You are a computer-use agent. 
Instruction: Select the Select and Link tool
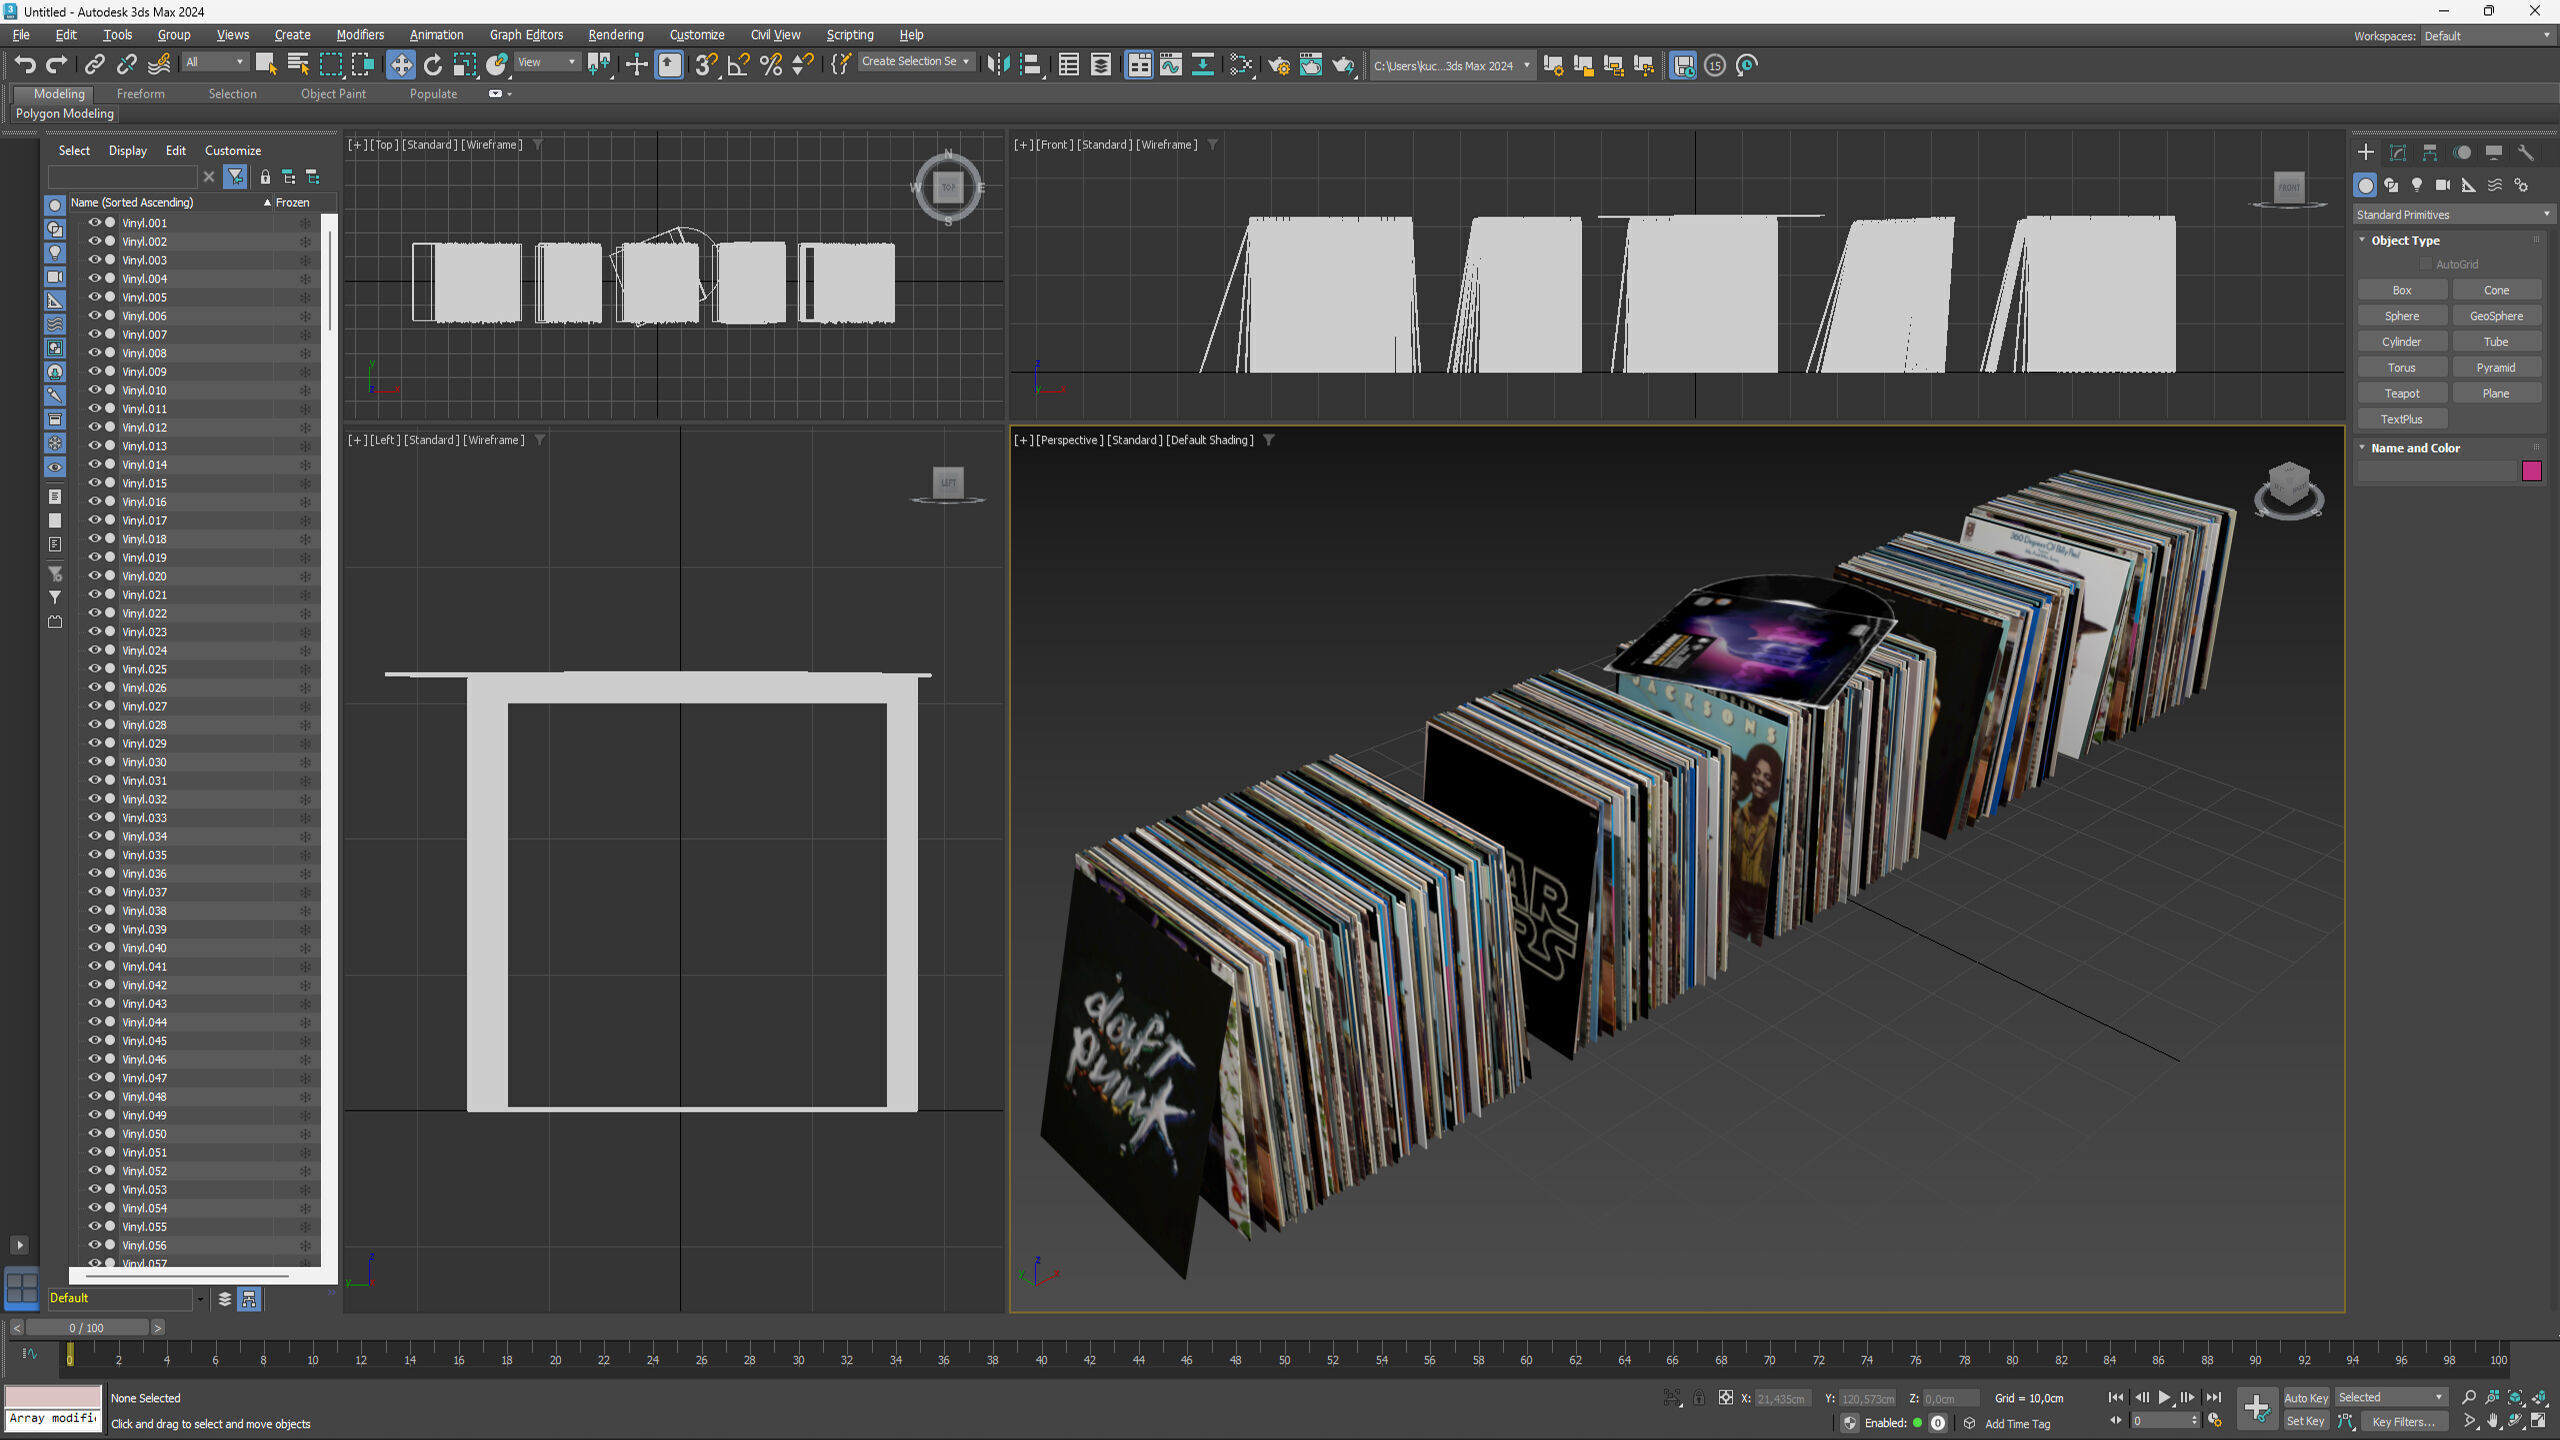coord(94,65)
